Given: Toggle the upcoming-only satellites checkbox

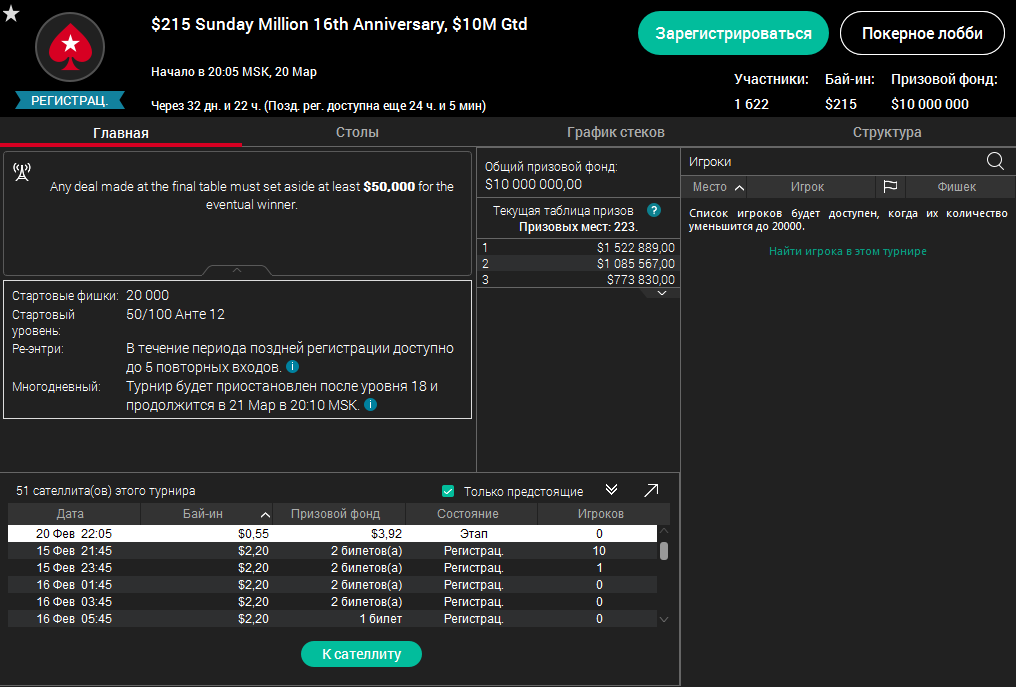Looking at the screenshot, I should click(448, 491).
